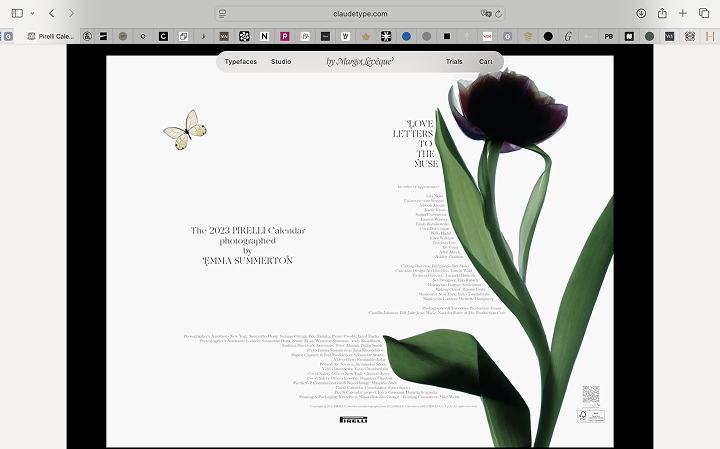Switch to the white N favicon tab
The width and height of the screenshot is (720, 449).
click(x=264, y=36)
